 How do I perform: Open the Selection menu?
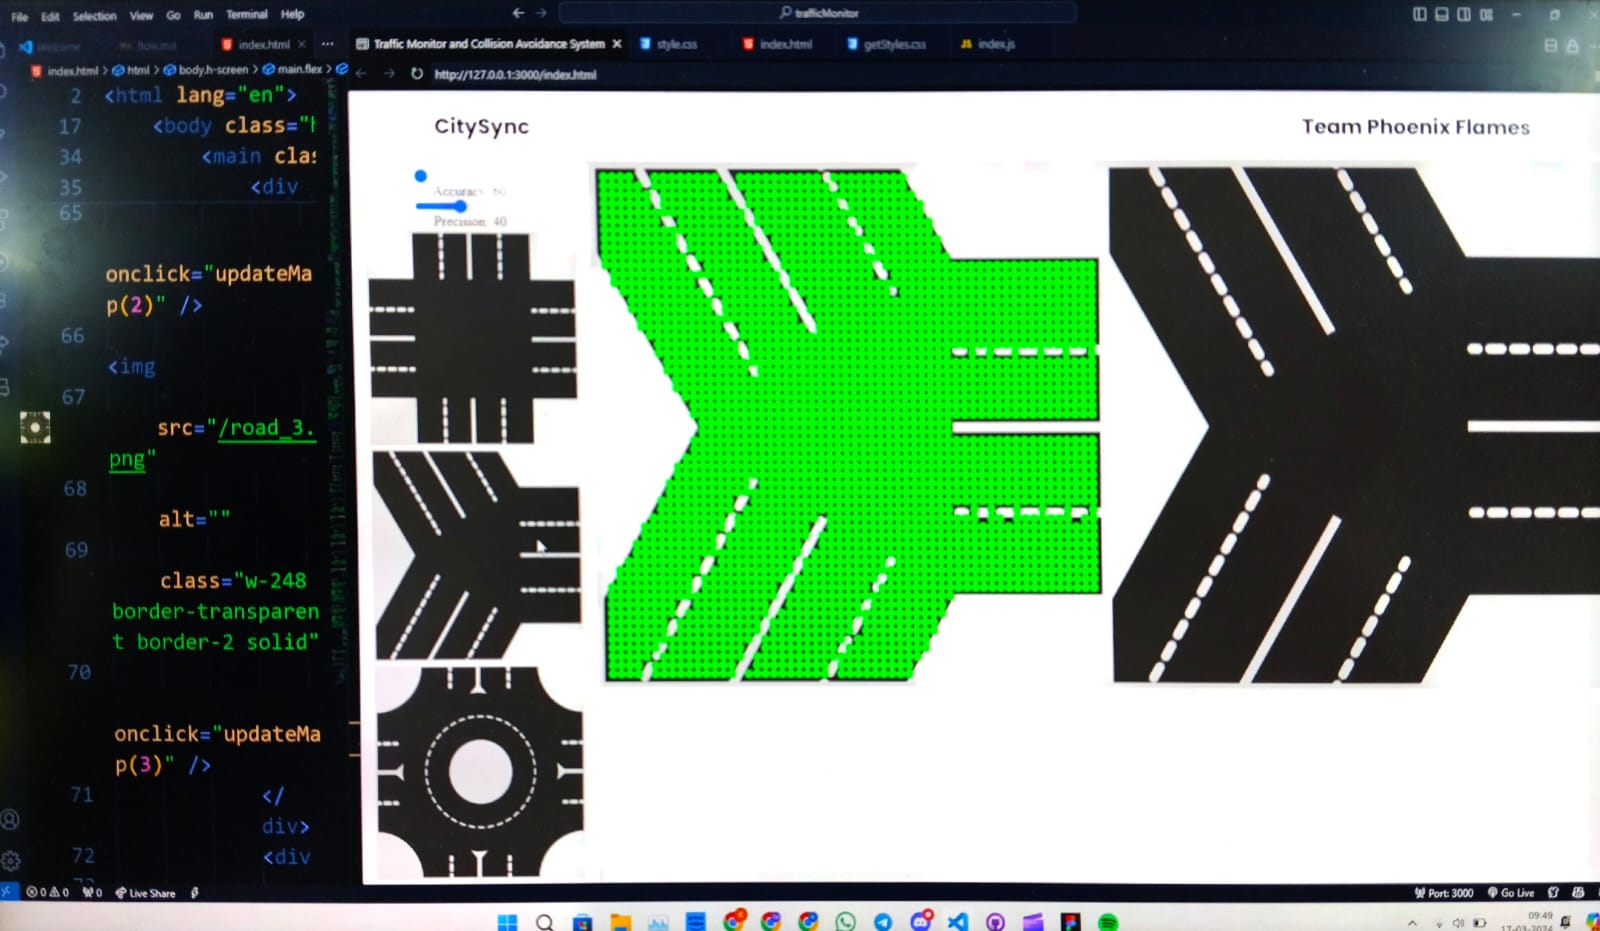[x=94, y=16]
